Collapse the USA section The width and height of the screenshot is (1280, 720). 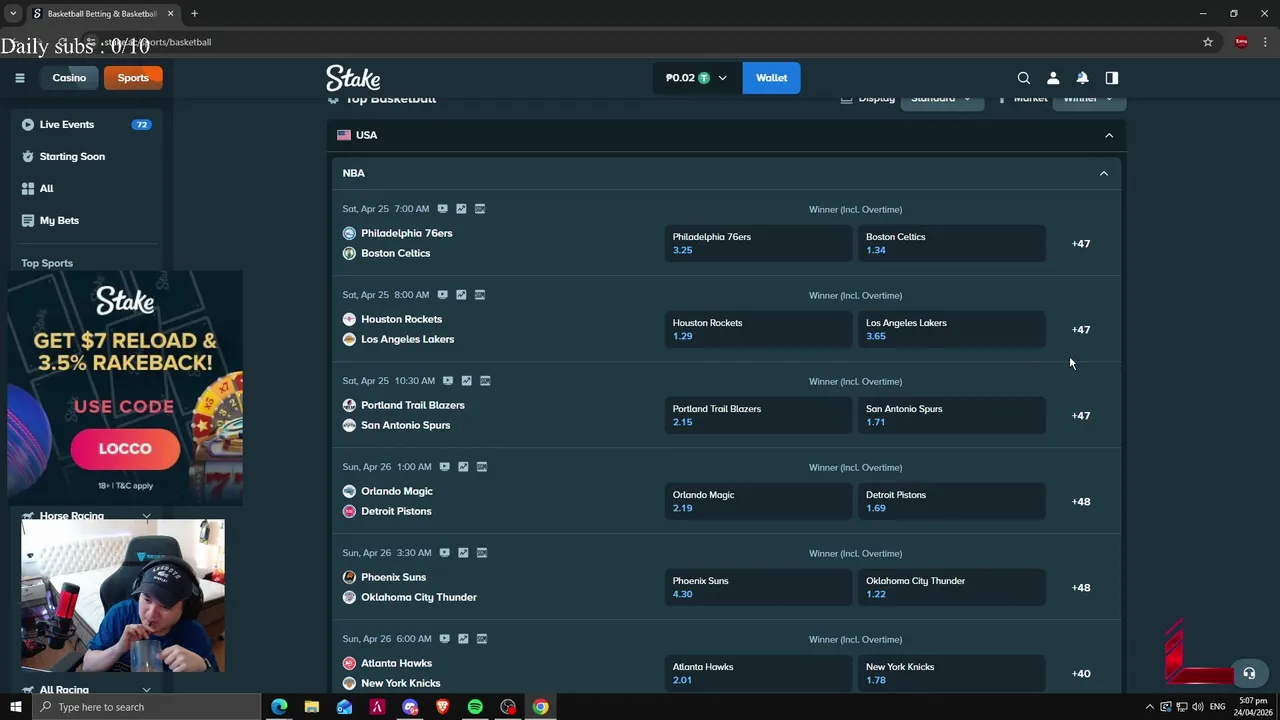tap(1109, 135)
